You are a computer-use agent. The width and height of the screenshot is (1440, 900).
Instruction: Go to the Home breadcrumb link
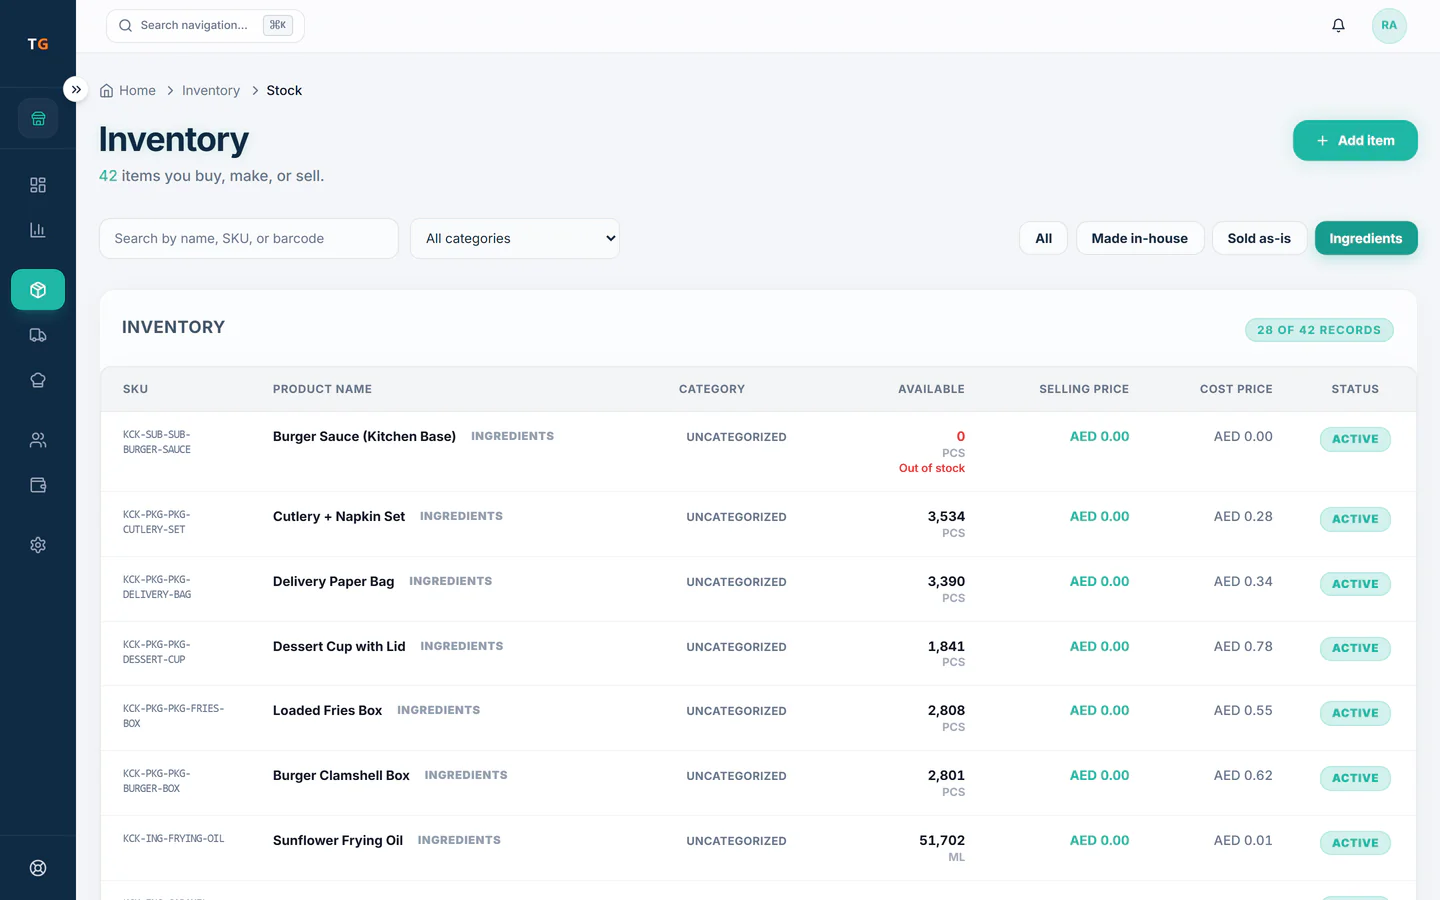coord(137,91)
